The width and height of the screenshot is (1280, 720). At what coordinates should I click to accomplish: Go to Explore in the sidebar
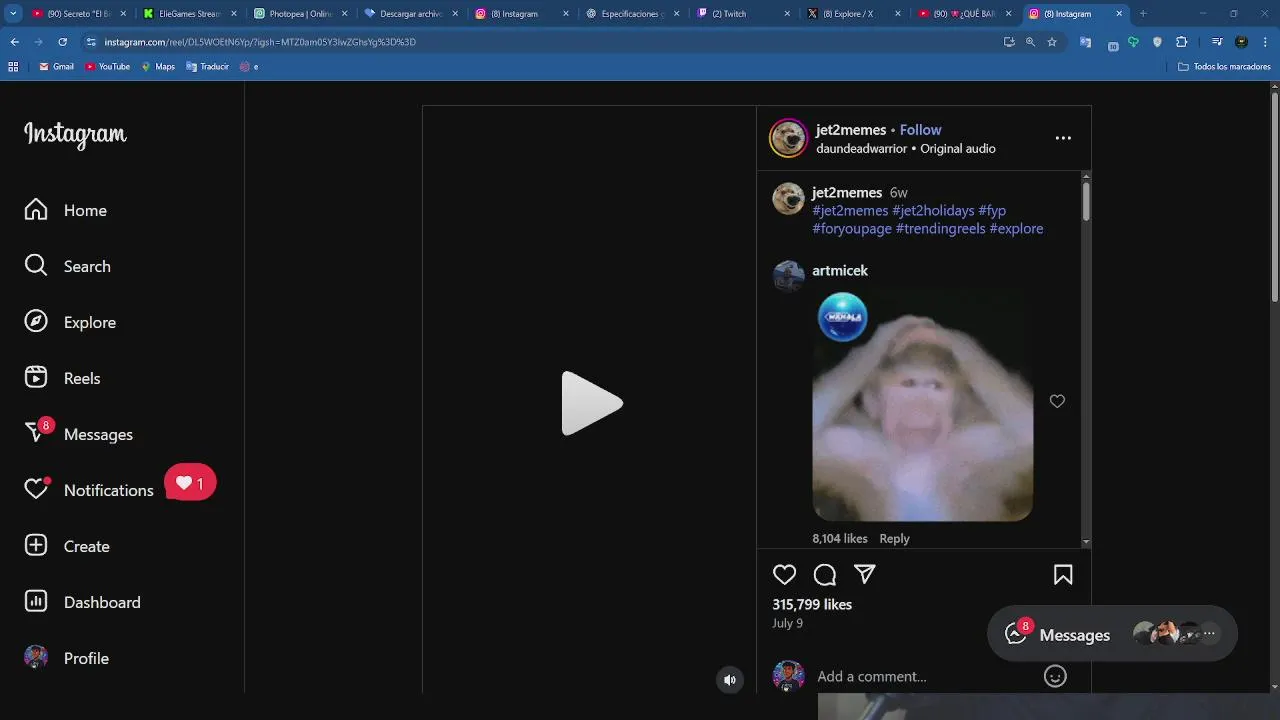pos(70,322)
